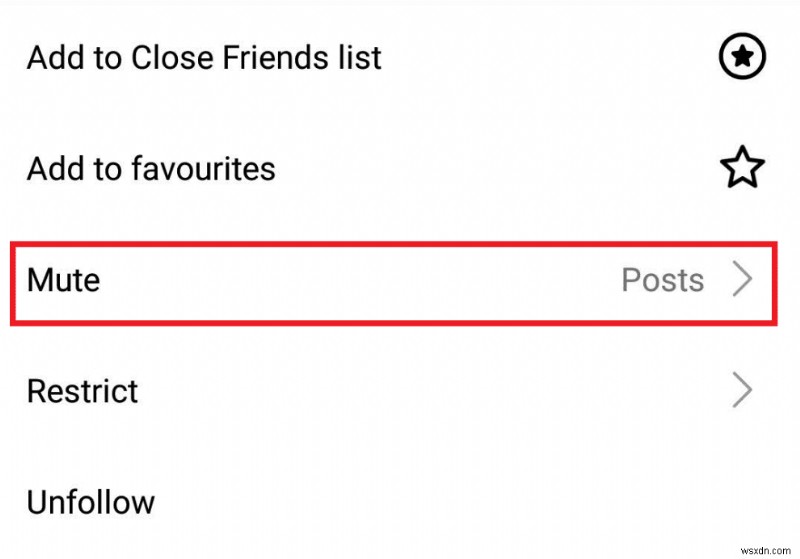Image resolution: width=800 pixels, height=559 pixels.
Task: Click the word list in the first option
Action: 360,58
